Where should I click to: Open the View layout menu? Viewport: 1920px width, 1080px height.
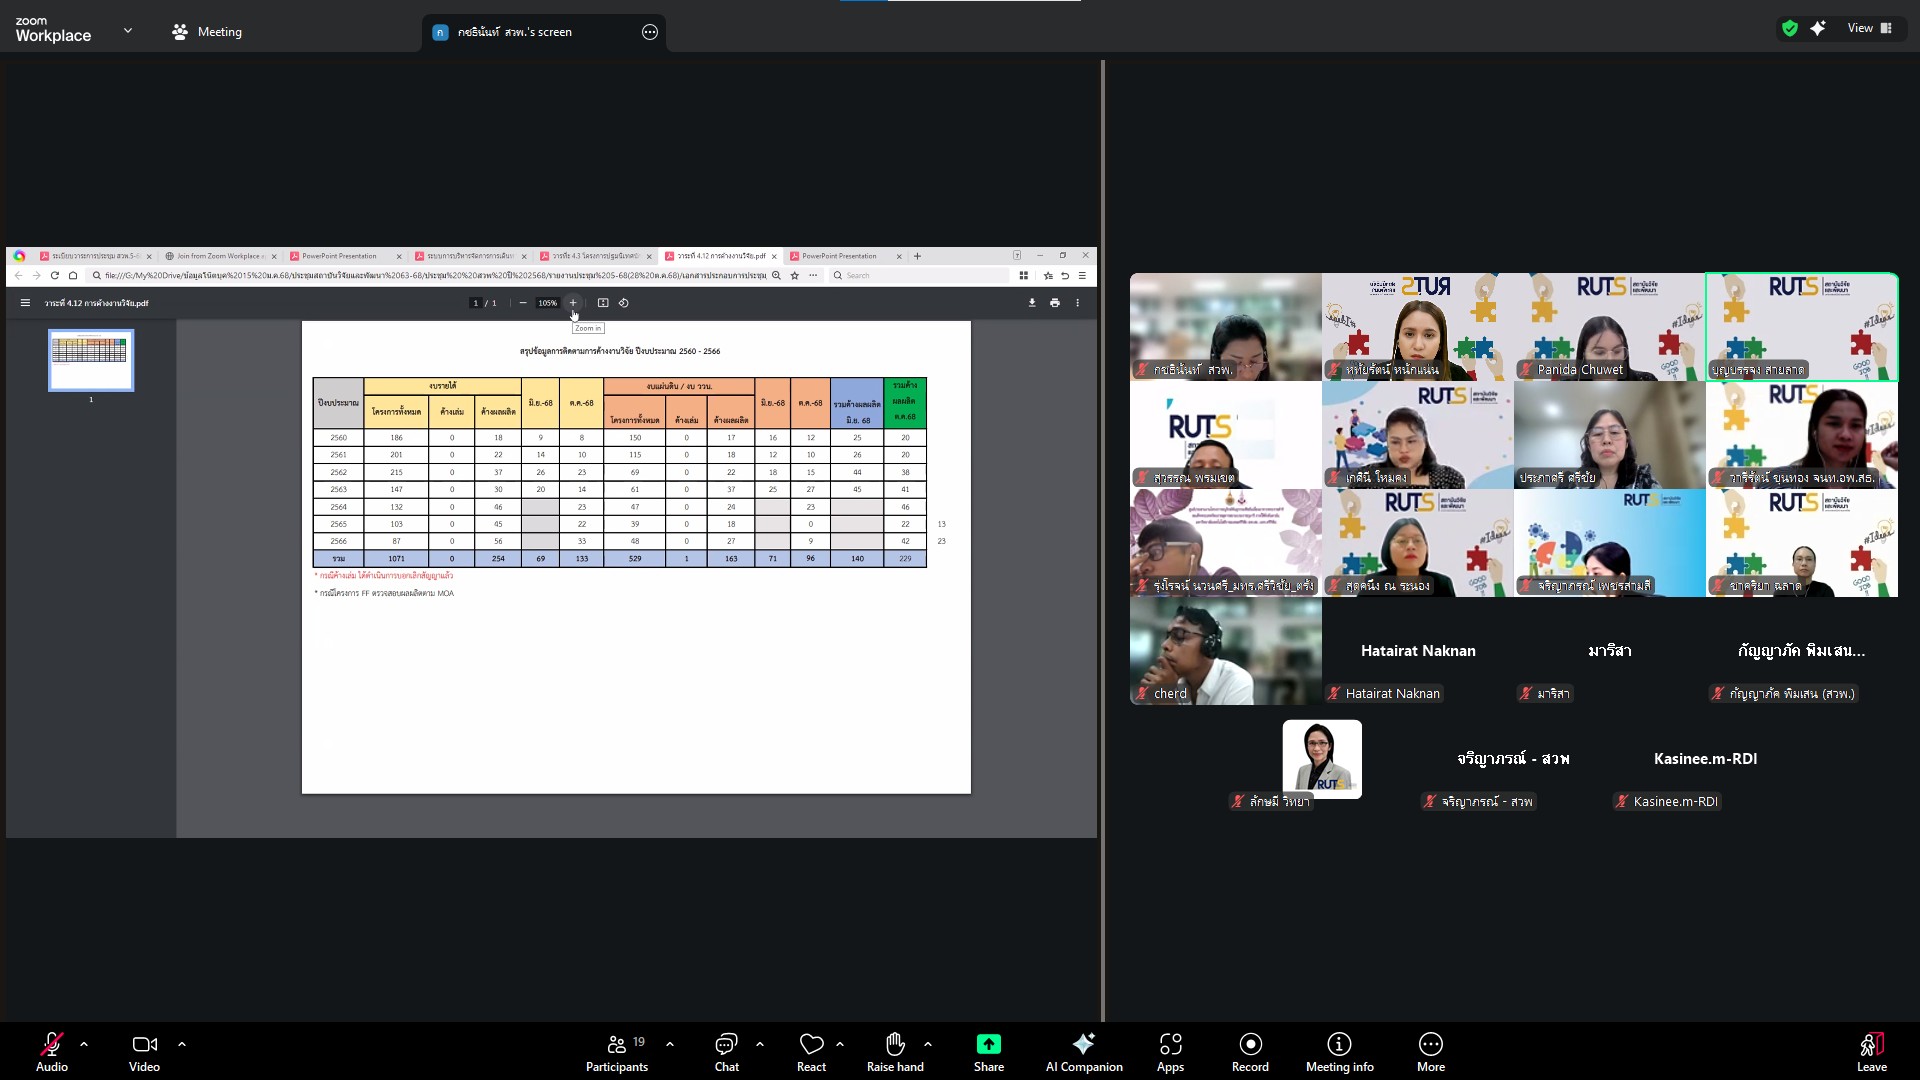(1869, 28)
